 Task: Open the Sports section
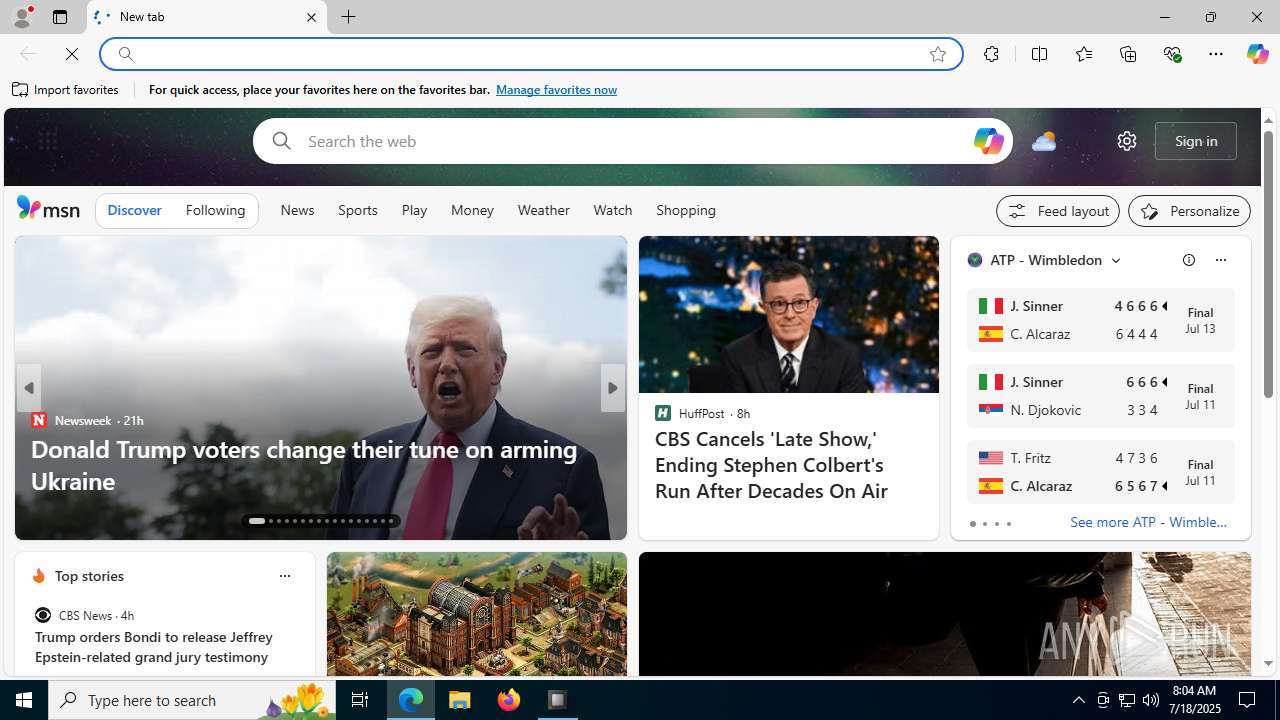[x=358, y=211]
